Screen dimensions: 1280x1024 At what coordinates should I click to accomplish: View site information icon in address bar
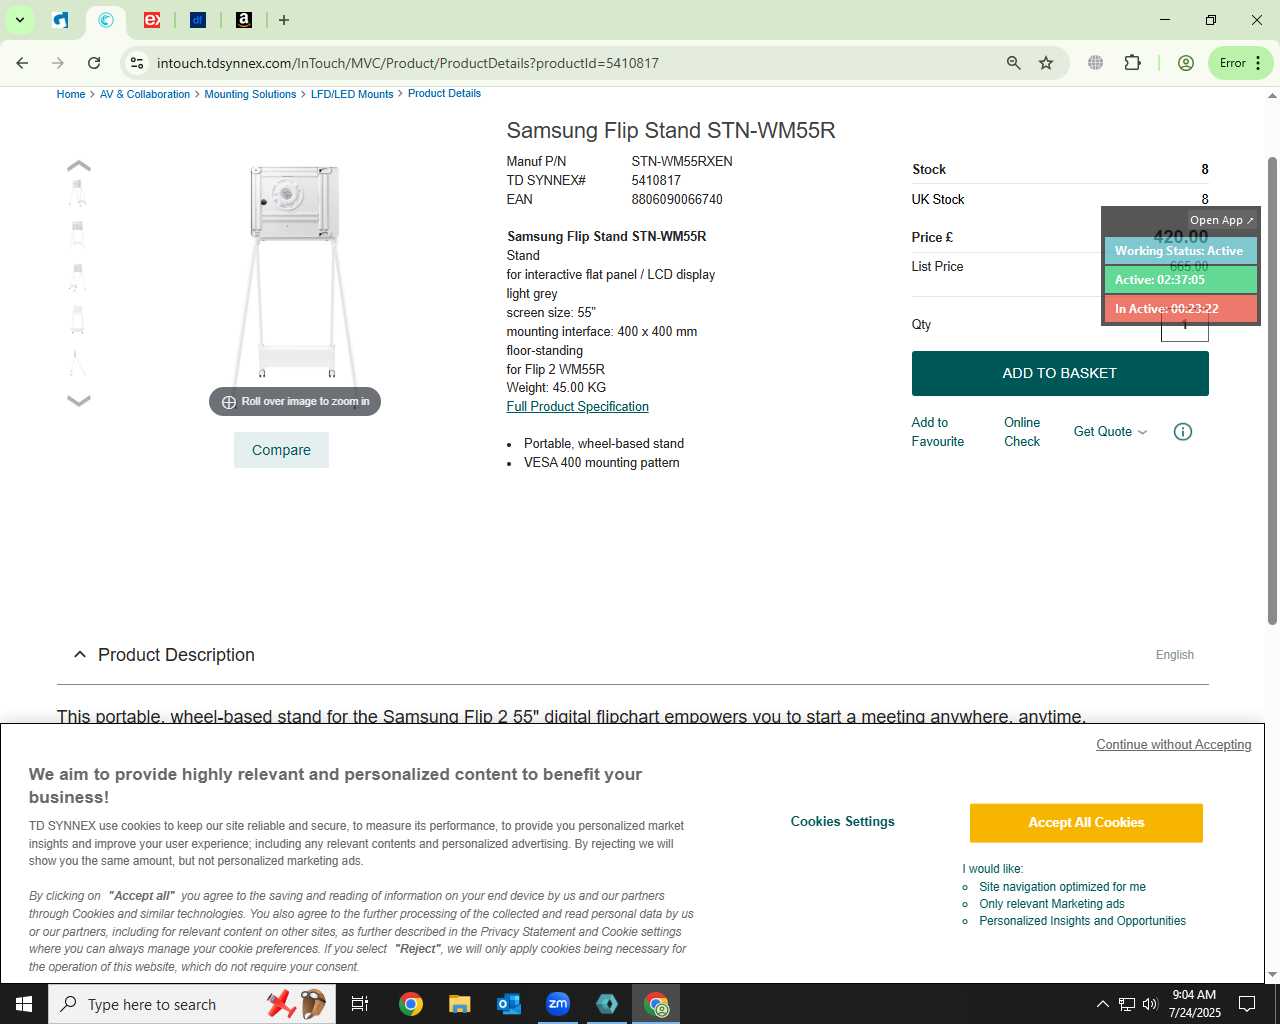coord(137,63)
